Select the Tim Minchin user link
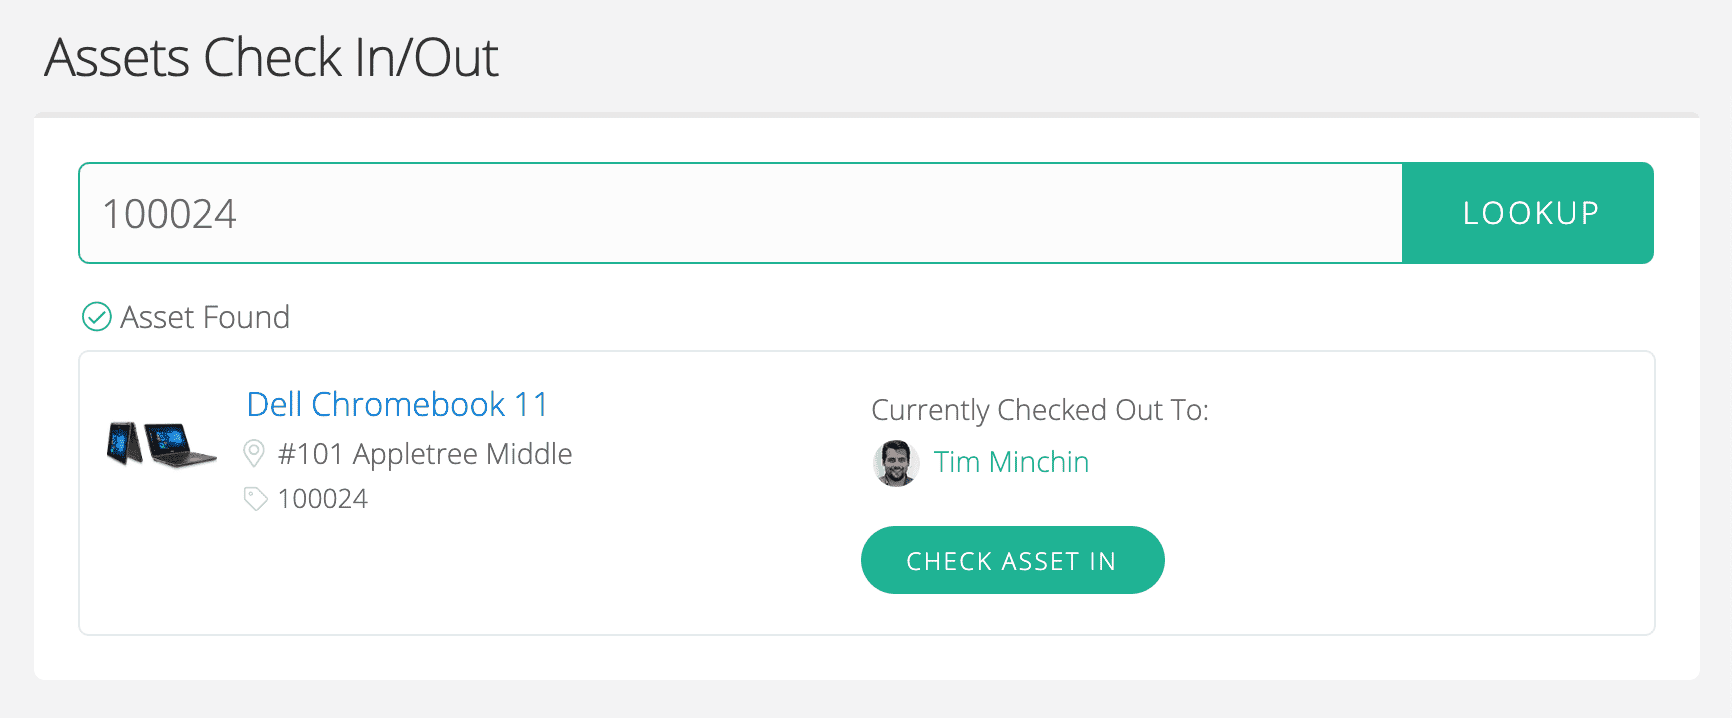The height and width of the screenshot is (718, 1732). [x=1011, y=462]
